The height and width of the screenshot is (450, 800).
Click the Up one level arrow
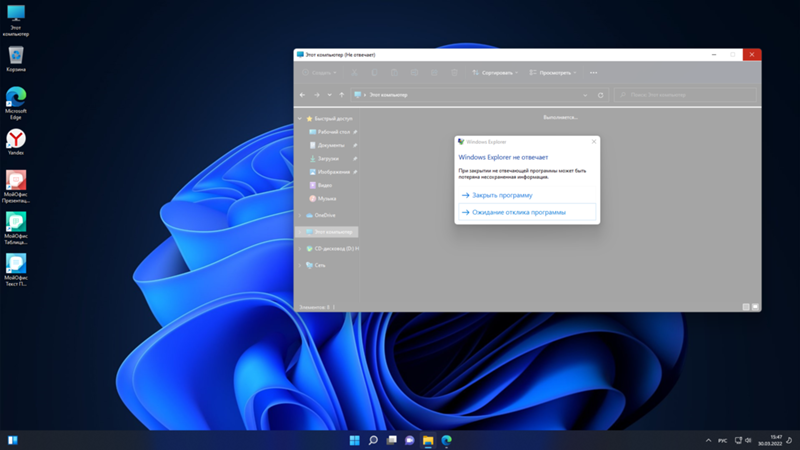[x=342, y=95]
